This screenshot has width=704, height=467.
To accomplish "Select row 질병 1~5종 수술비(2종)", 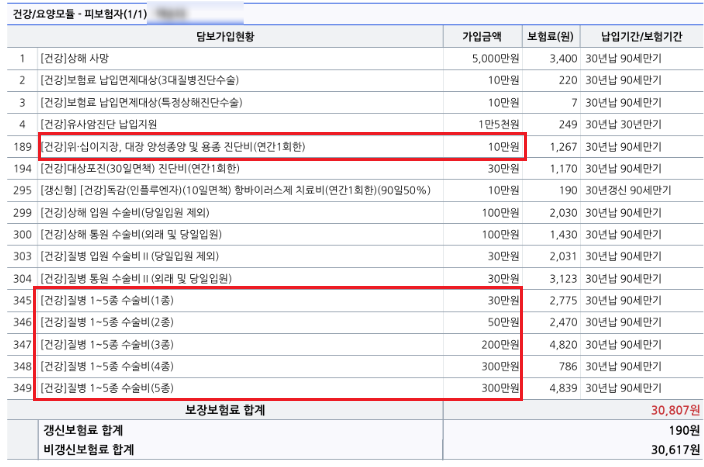I will 355,322.
